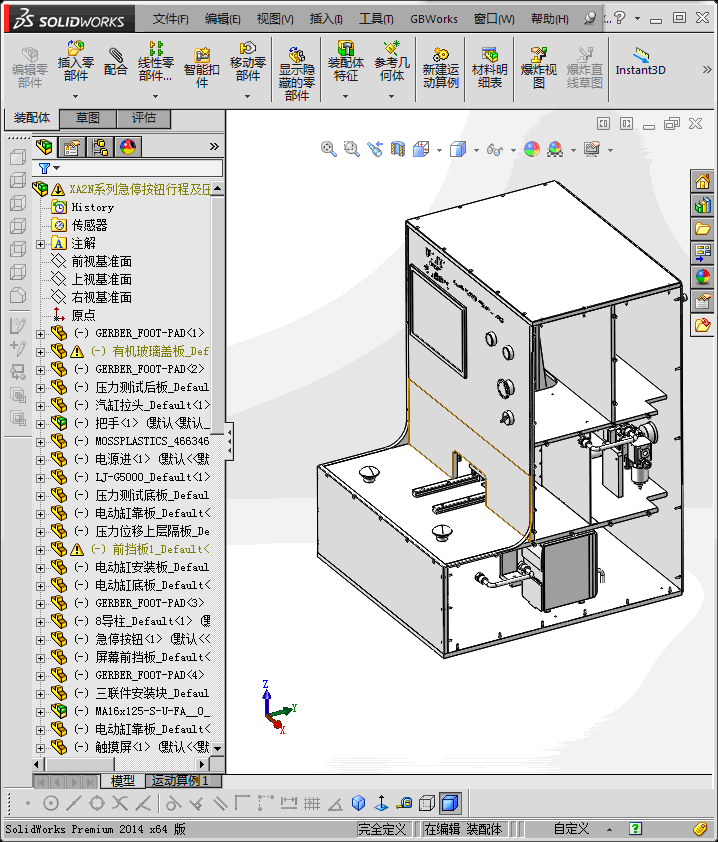Open the FeatureManager design tree tab
The width and height of the screenshot is (718, 842).
tap(45, 147)
